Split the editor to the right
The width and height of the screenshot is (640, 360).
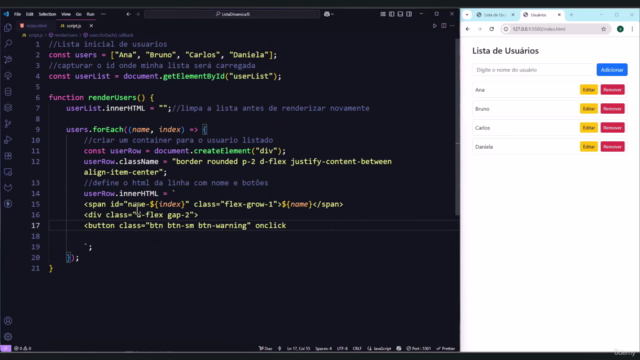coord(444,26)
